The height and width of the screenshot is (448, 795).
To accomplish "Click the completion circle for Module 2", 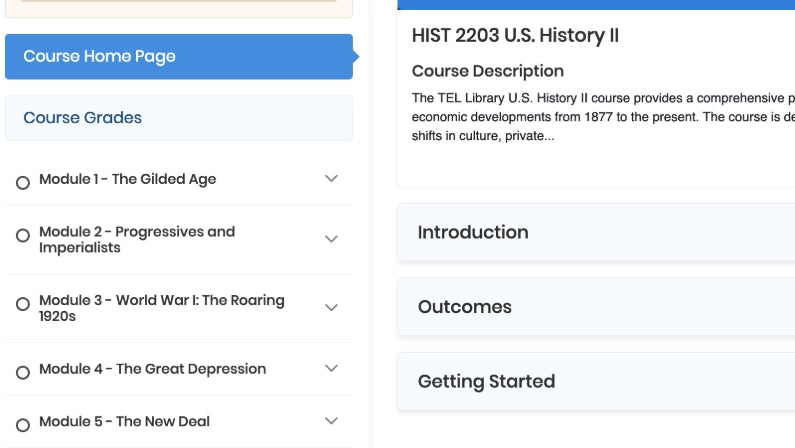I will point(22,236).
